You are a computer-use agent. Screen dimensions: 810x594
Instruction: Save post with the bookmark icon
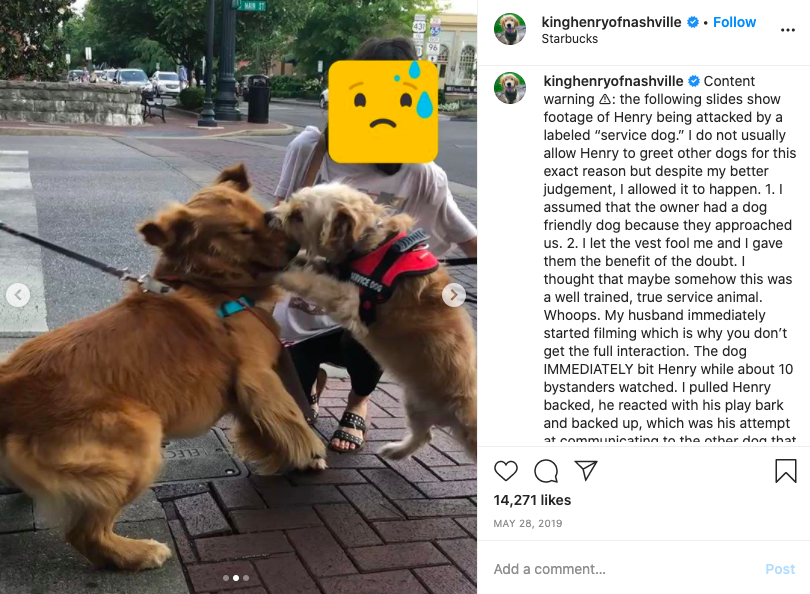[786, 471]
